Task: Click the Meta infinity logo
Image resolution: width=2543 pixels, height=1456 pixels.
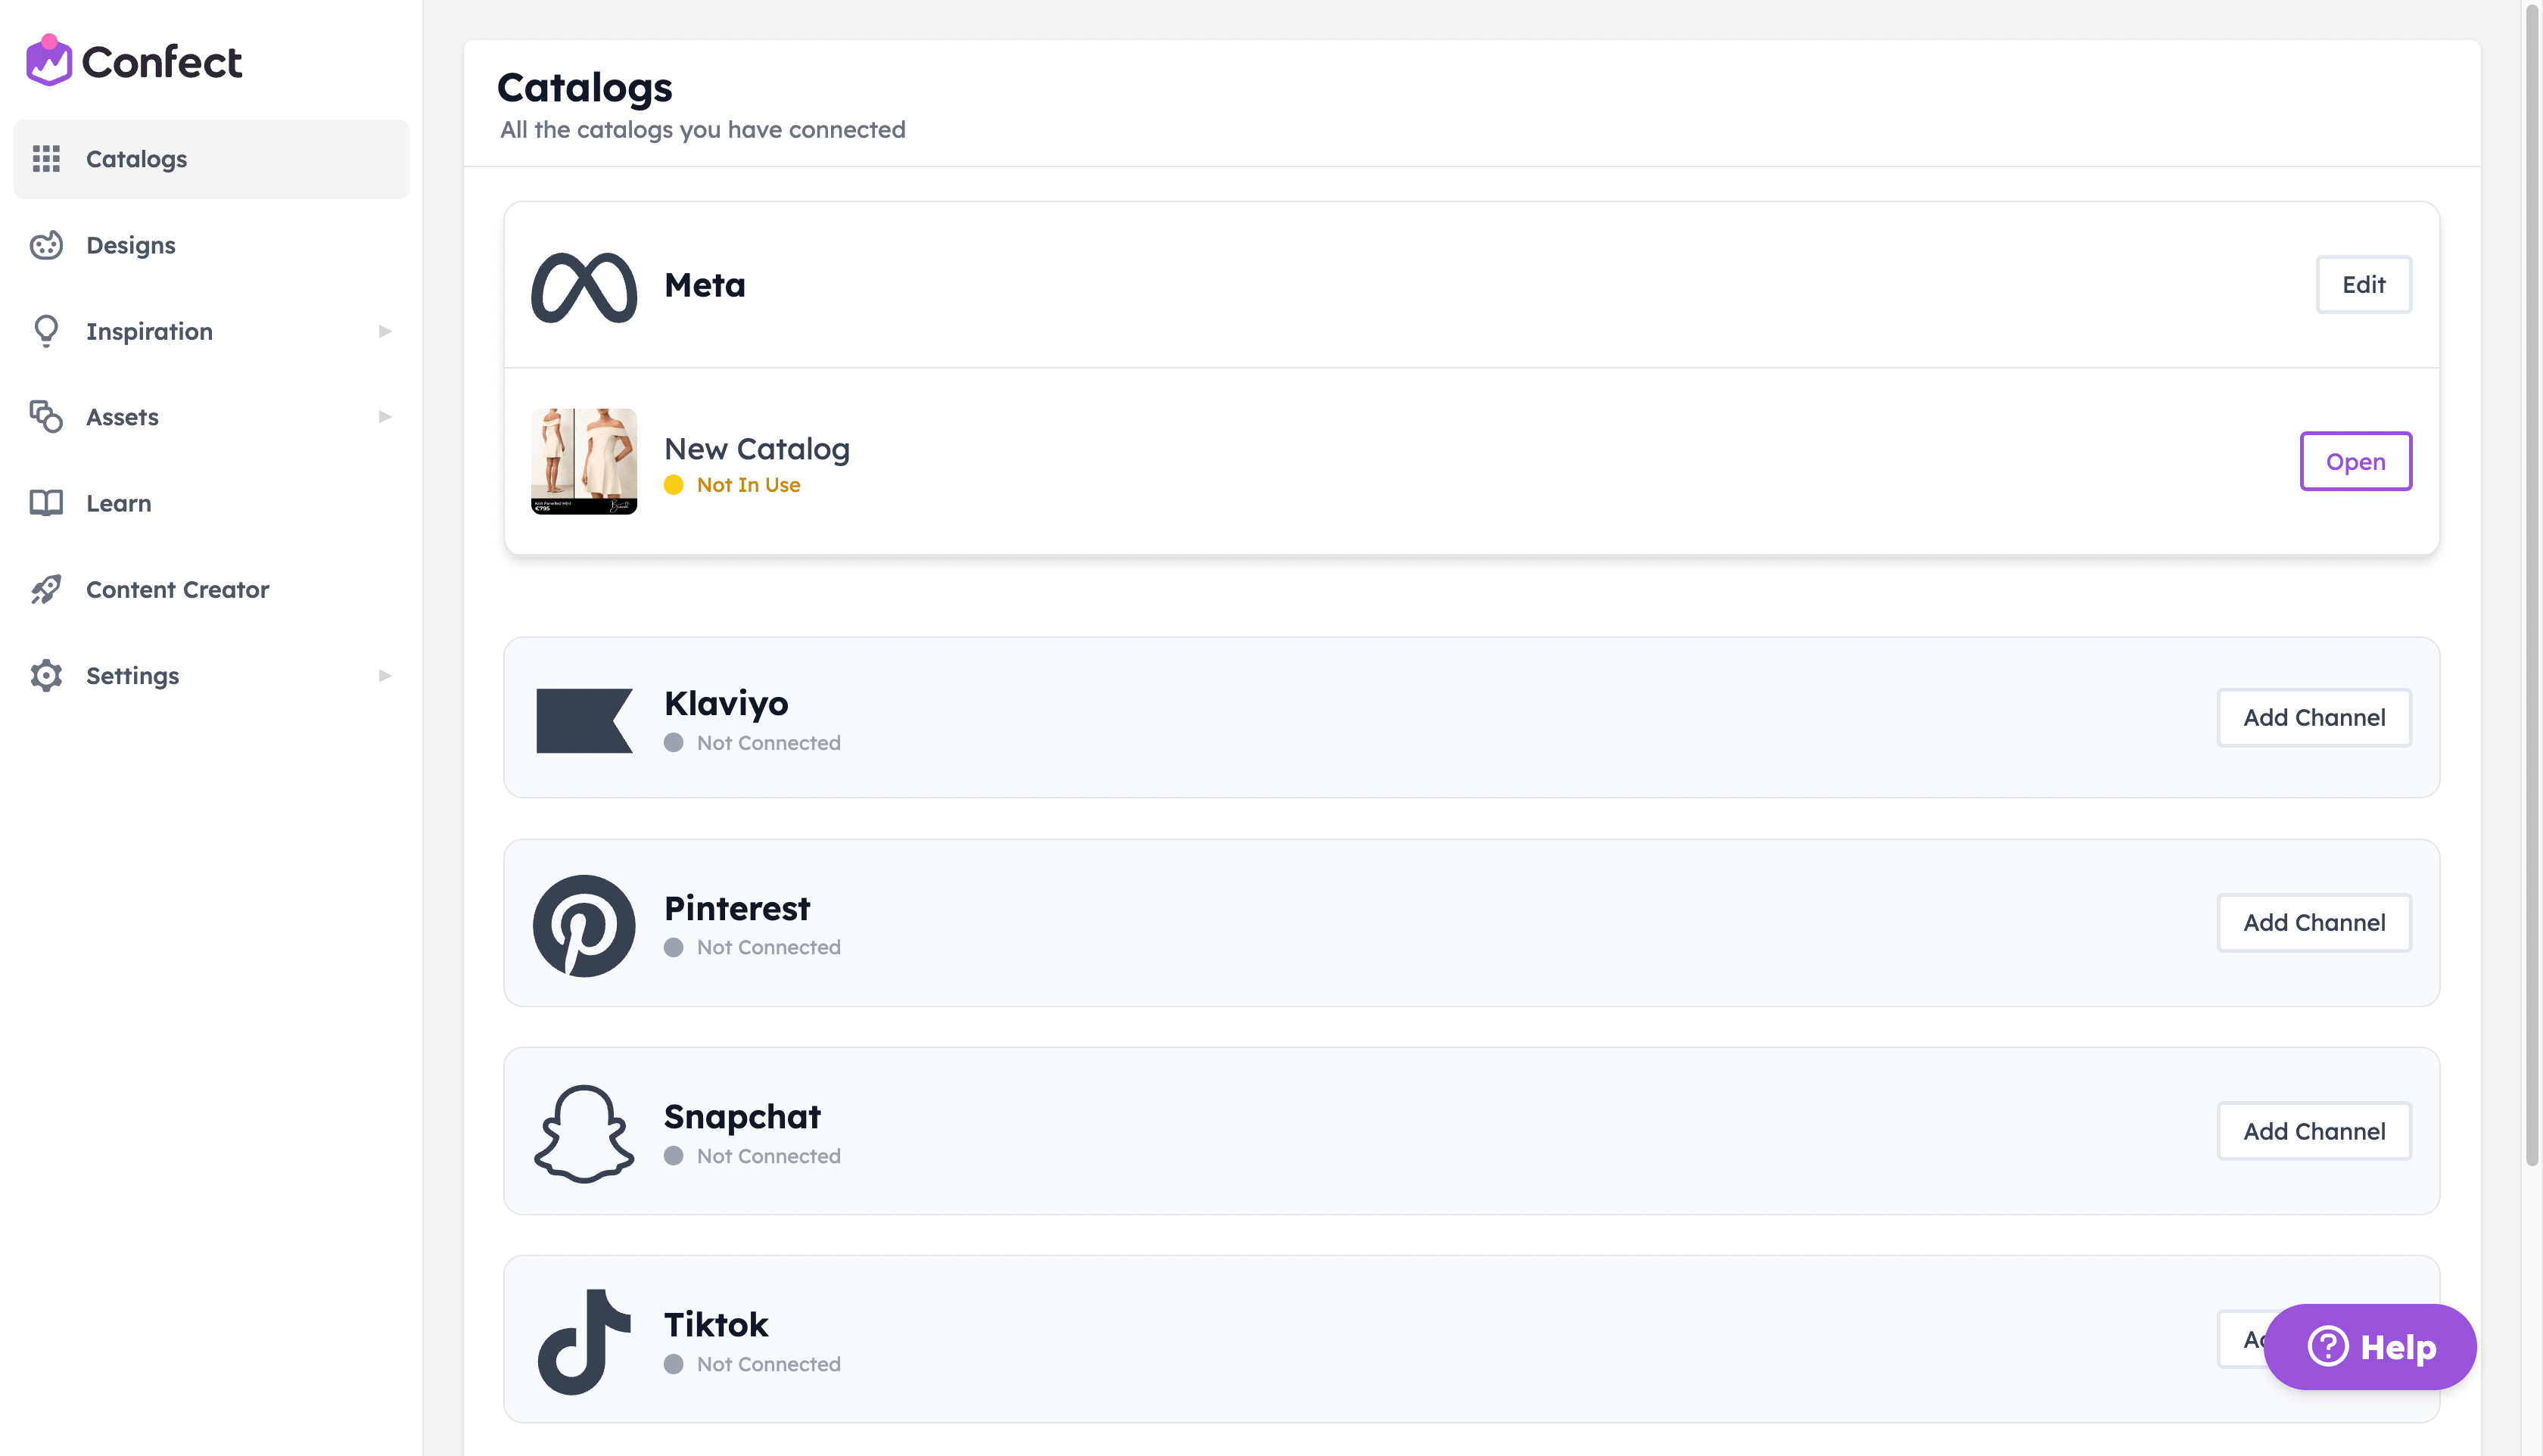Action: [584, 287]
